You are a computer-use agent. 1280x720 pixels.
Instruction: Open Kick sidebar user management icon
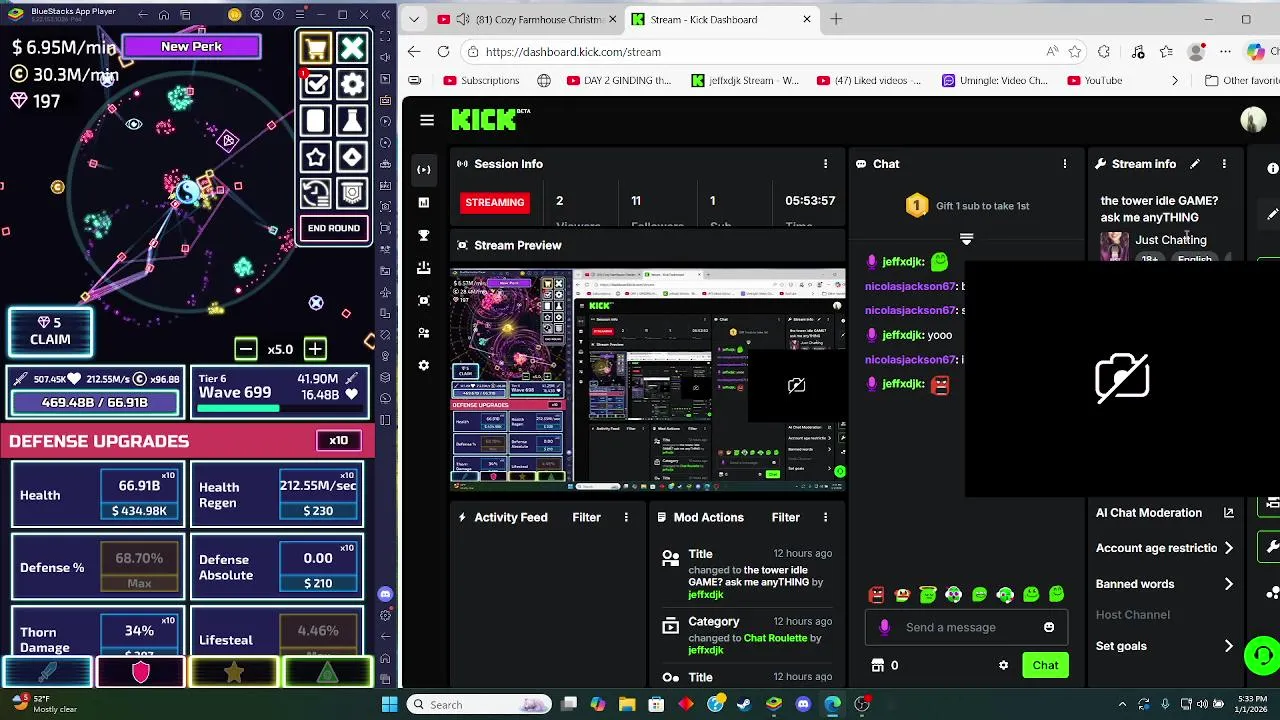coord(424,332)
